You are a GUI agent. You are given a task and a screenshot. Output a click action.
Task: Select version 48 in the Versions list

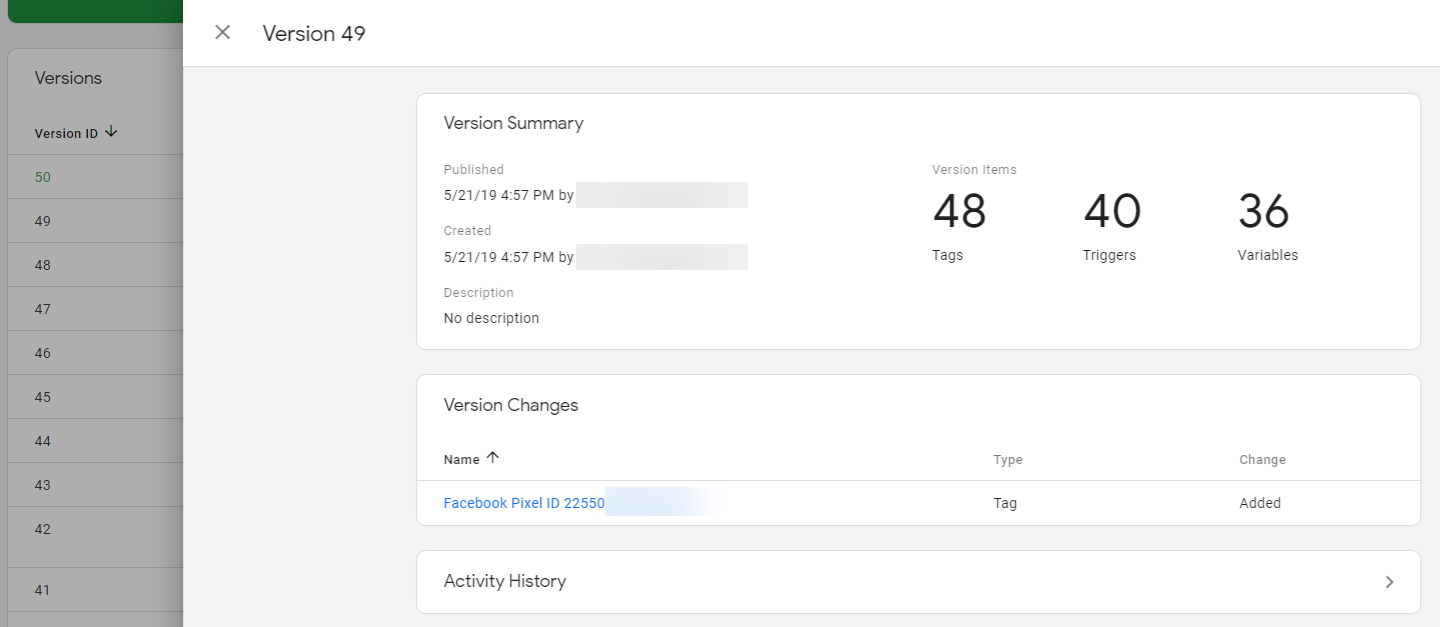pyautogui.click(x=43, y=265)
